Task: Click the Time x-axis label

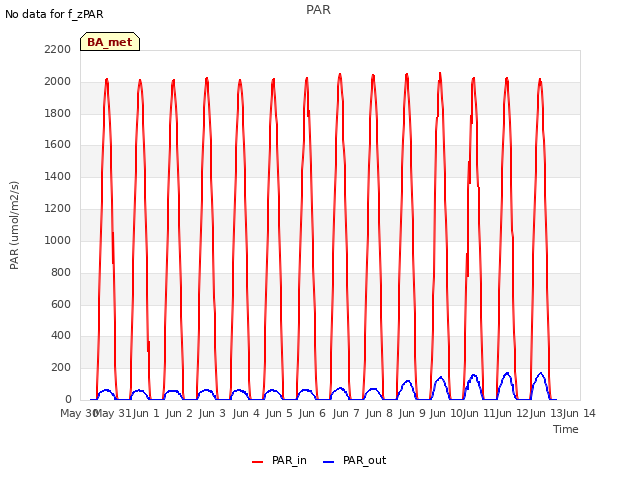Action: click(566, 429)
